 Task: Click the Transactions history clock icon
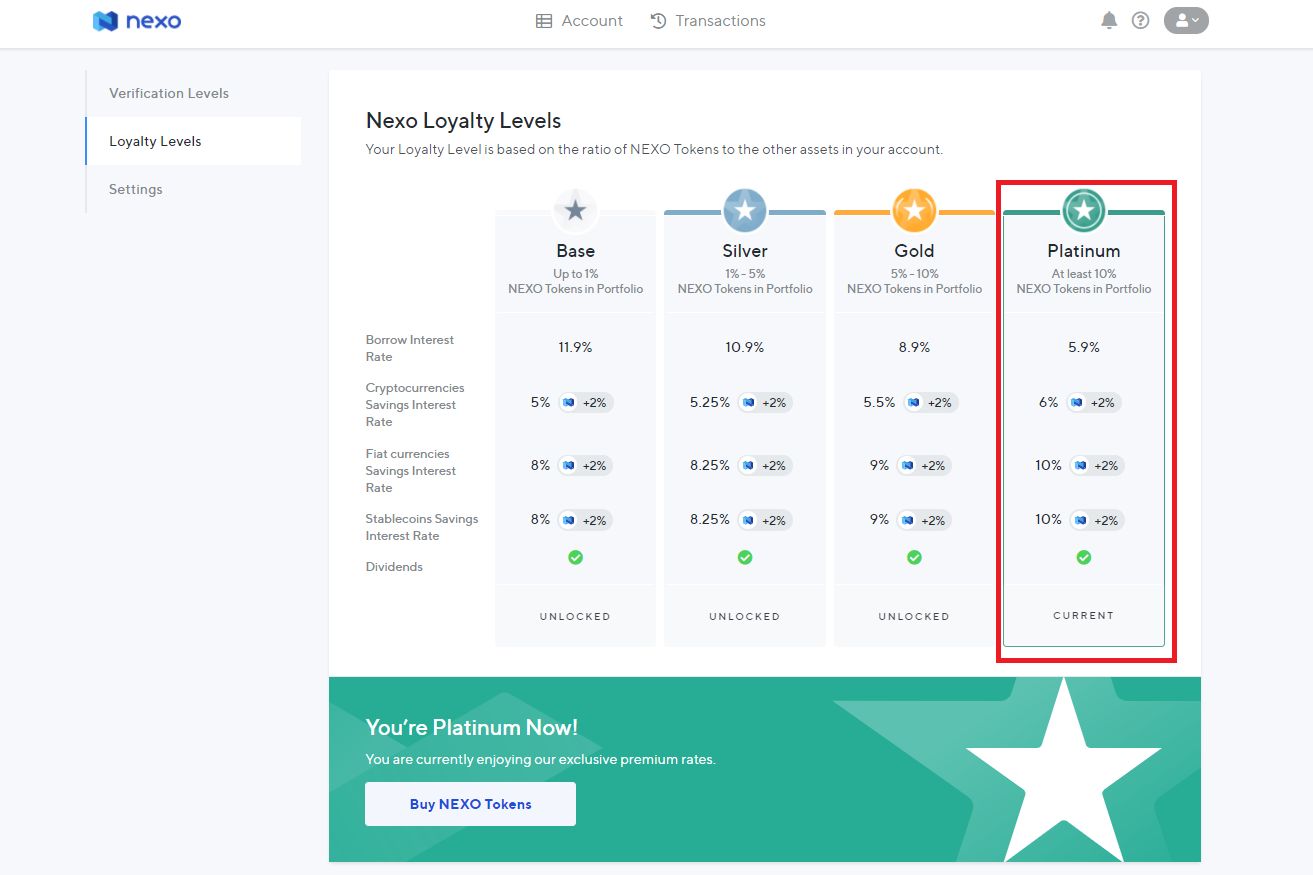coord(658,21)
